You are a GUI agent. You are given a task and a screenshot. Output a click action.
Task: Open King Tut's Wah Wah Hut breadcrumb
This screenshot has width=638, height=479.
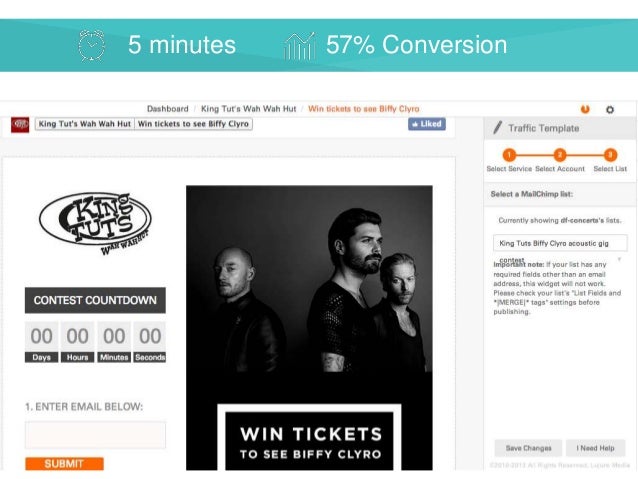click(249, 109)
